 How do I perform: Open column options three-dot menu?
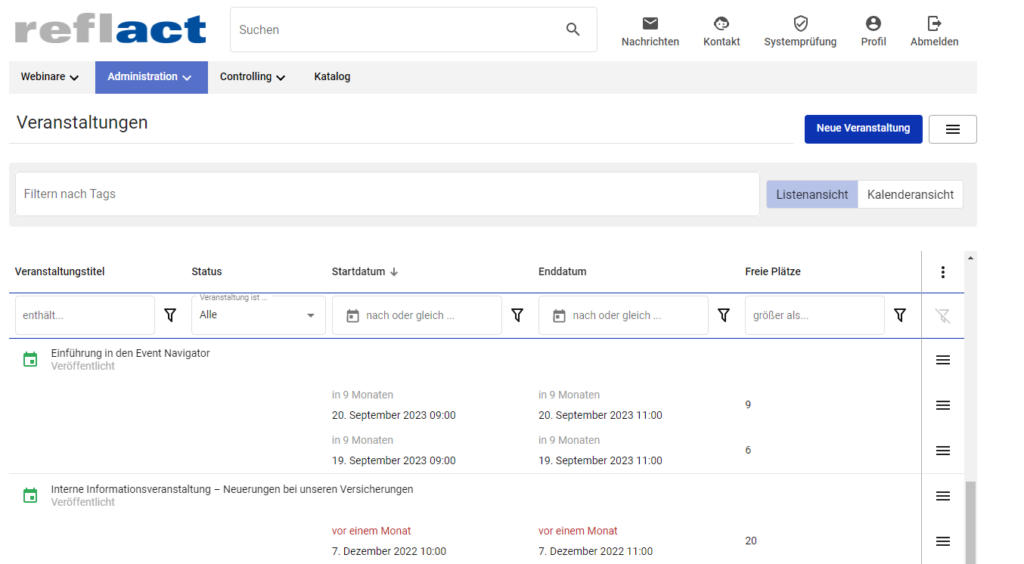click(942, 272)
